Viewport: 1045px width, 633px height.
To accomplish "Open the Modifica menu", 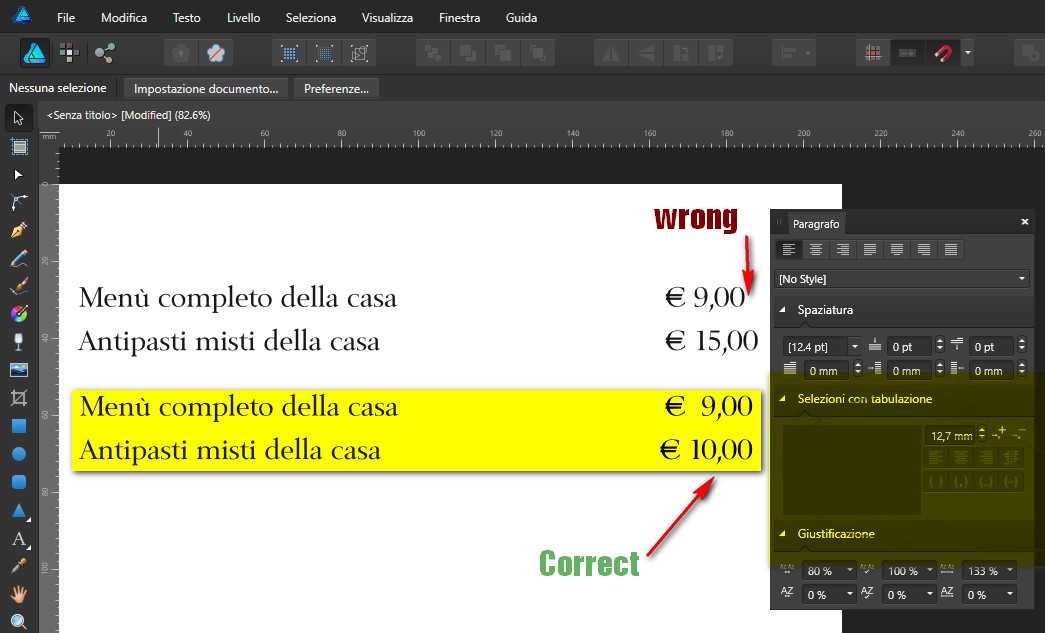I will coord(124,17).
